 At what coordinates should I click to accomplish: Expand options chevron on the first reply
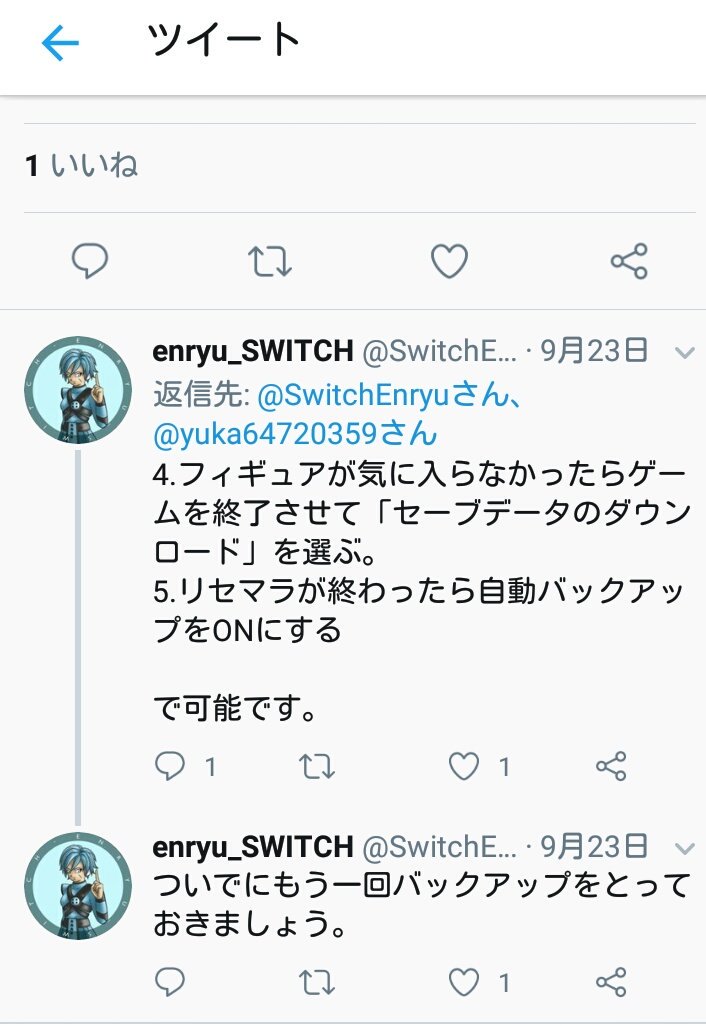click(x=684, y=353)
